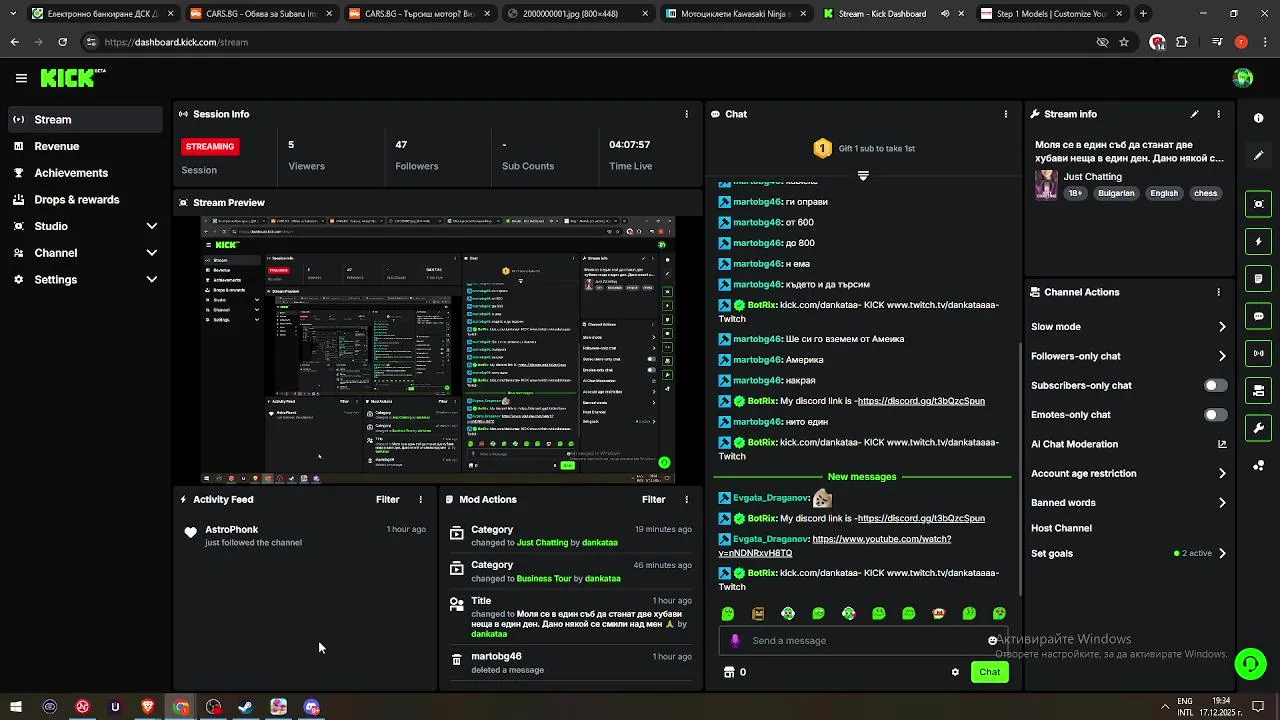Click the info icon in right sidebar
The height and width of the screenshot is (720, 1280).
pyautogui.click(x=1258, y=118)
